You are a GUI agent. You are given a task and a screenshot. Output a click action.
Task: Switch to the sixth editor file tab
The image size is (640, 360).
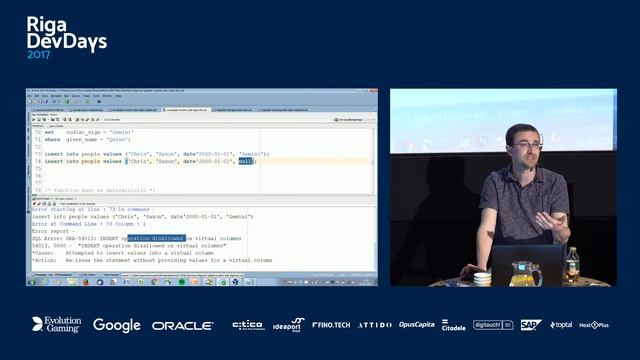point(284,110)
